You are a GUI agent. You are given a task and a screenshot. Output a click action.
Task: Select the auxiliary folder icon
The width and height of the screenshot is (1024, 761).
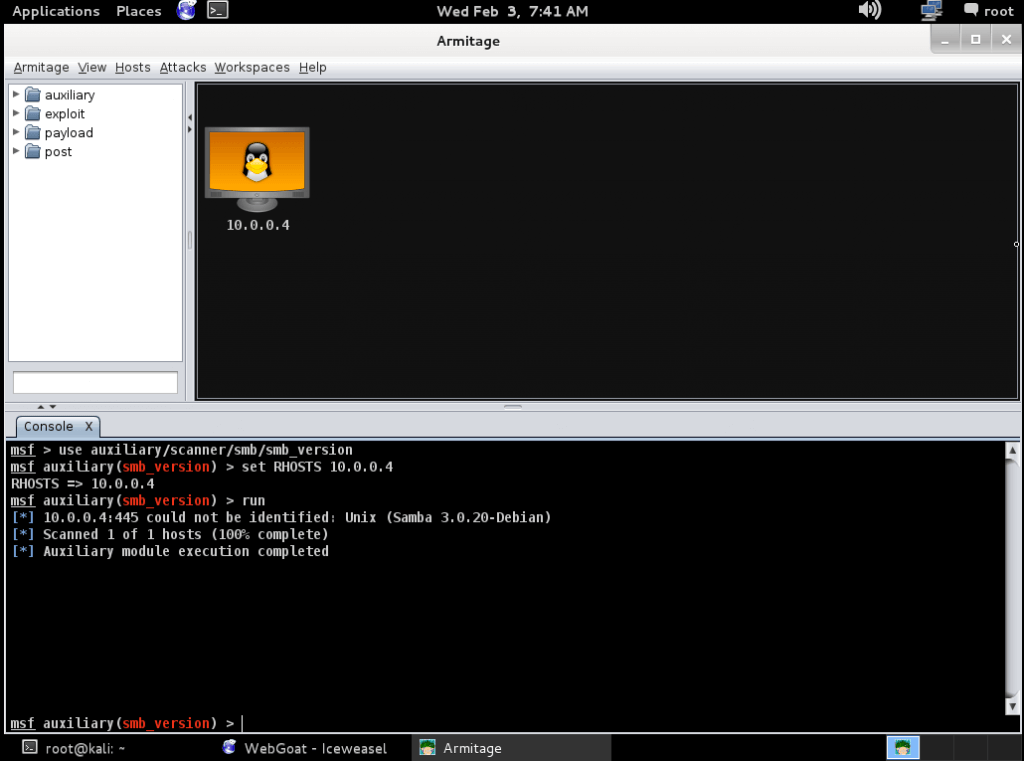pyautogui.click(x=33, y=95)
